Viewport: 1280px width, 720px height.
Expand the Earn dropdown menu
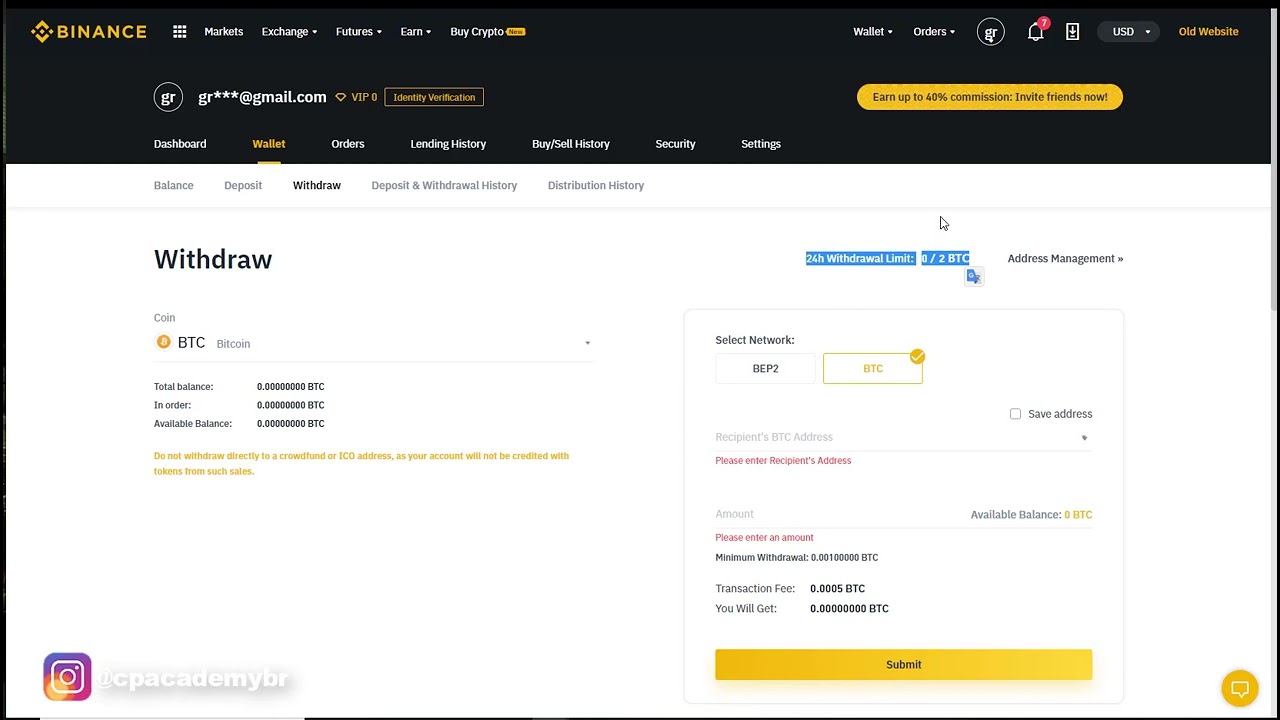tap(416, 32)
